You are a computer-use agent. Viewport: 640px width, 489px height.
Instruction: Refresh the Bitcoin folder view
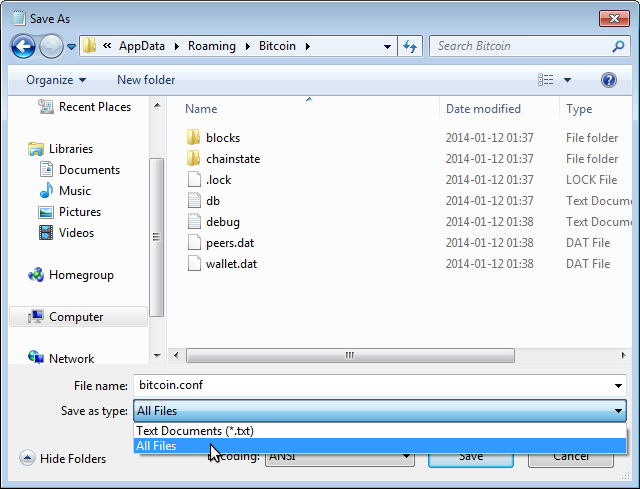(410, 46)
